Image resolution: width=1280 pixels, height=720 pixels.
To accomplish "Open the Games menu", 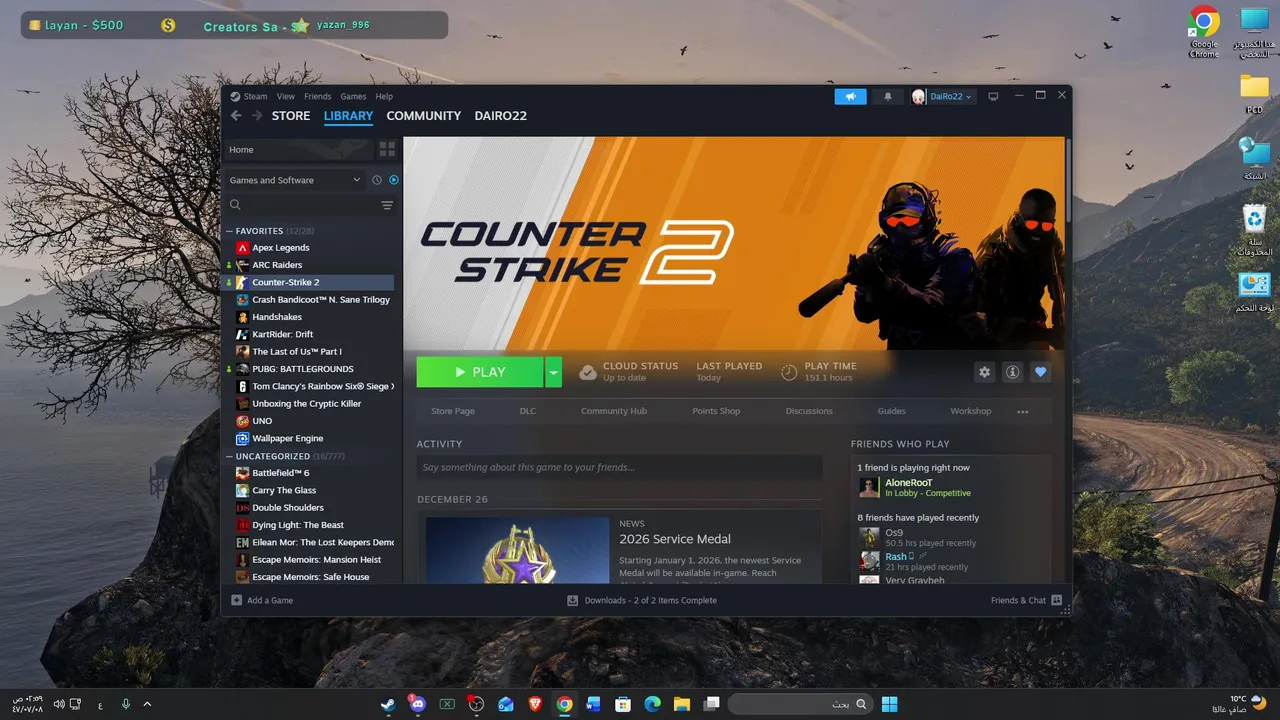I will tap(353, 97).
